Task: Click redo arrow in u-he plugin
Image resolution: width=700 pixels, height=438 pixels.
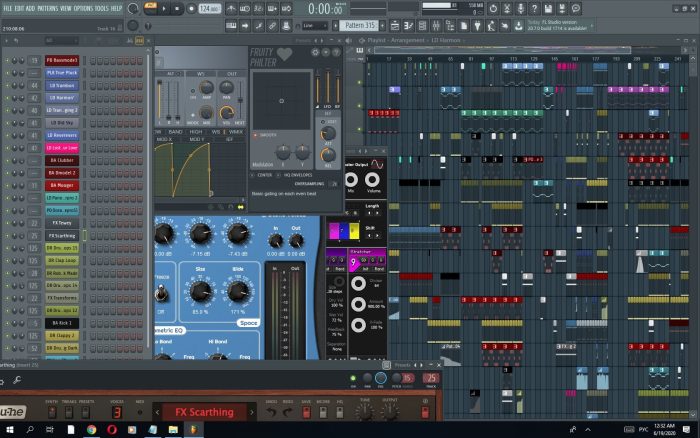Action: 288,412
